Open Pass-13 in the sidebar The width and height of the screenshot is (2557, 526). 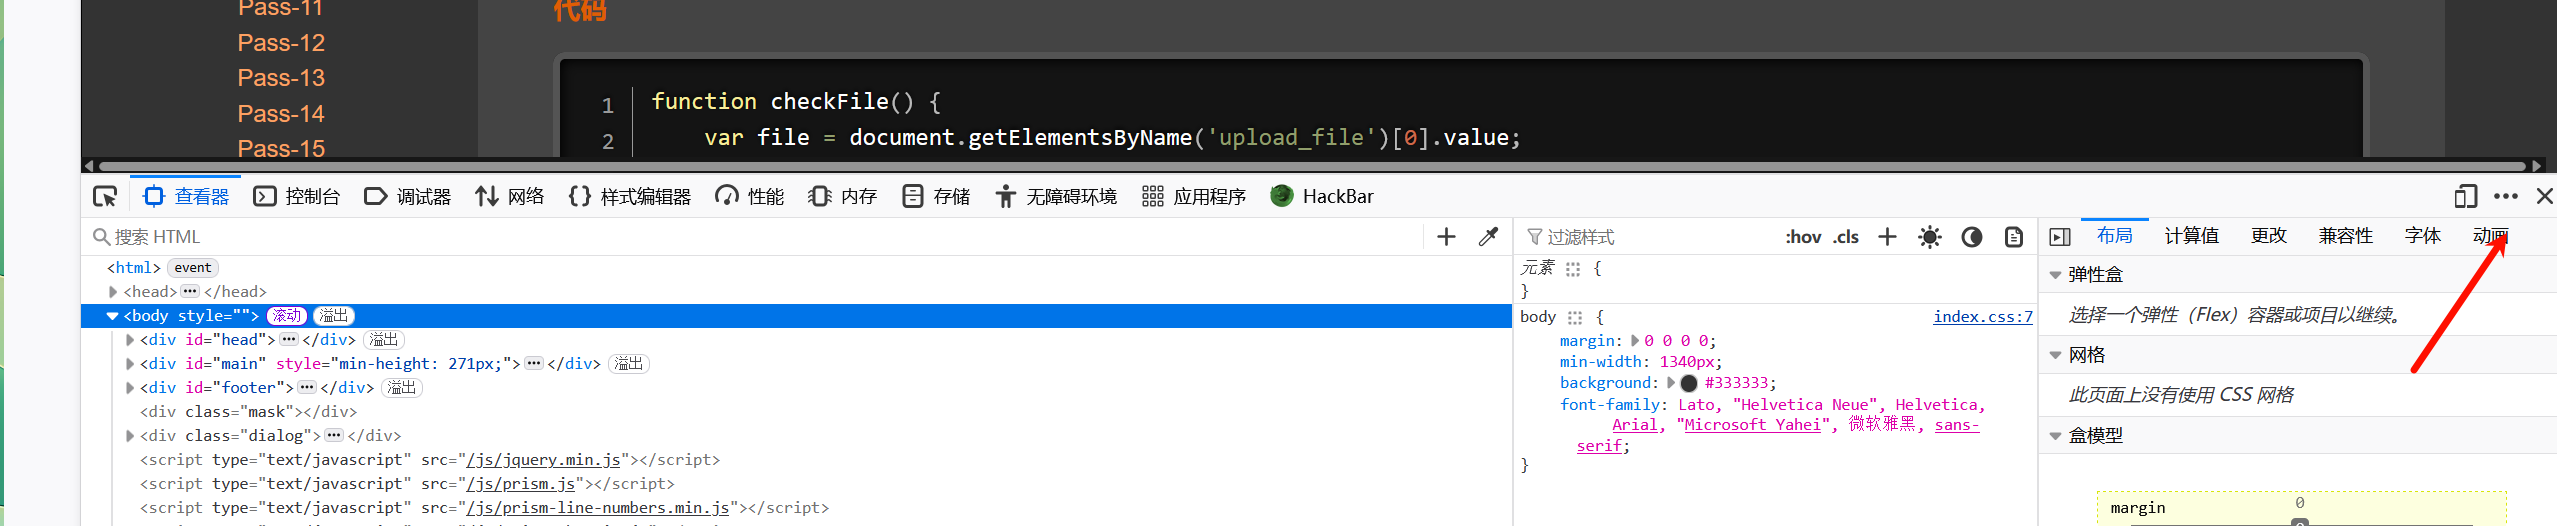(281, 78)
